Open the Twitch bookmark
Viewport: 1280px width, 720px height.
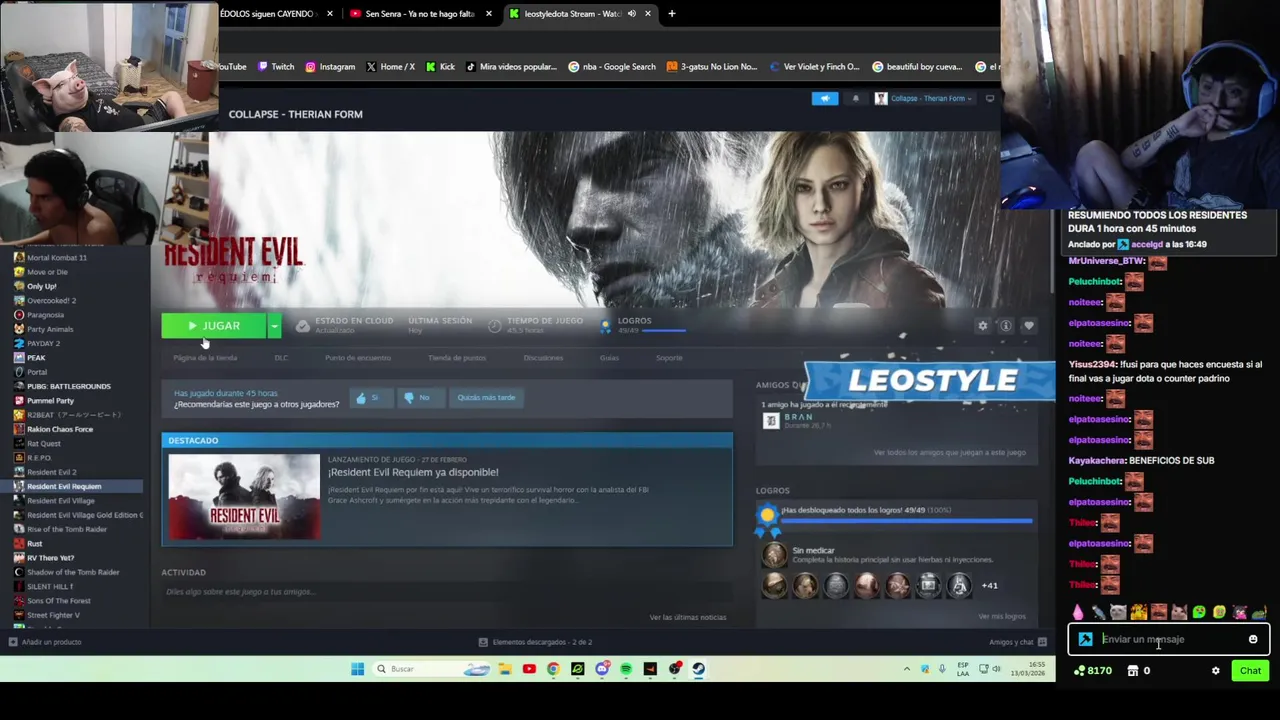276,67
